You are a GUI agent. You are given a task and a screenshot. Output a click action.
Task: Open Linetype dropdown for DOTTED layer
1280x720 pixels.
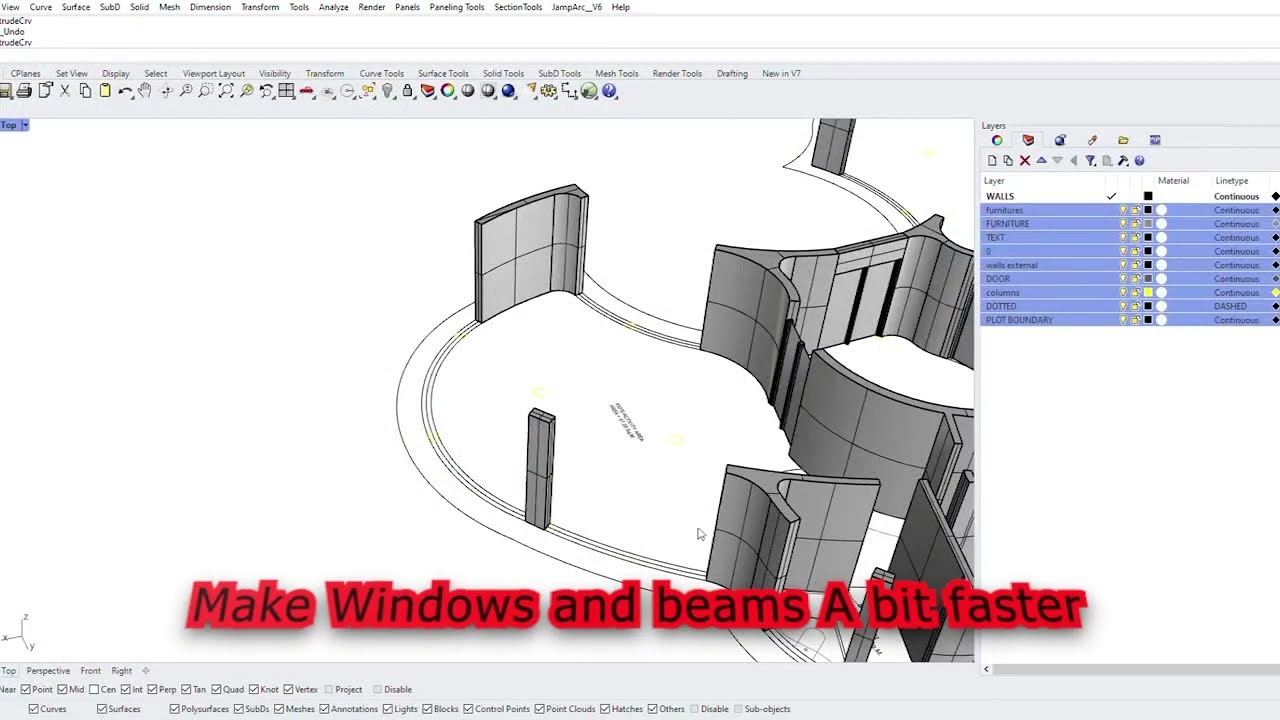coord(1236,306)
